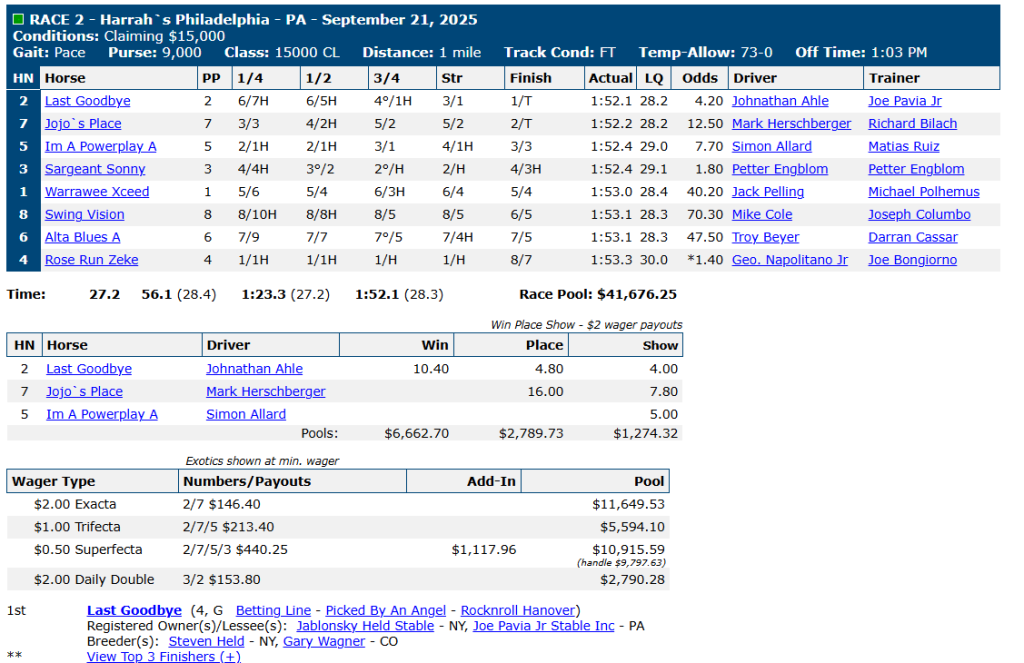
Task: Click breeder Gary Wagner link
Action: [323, 641]
